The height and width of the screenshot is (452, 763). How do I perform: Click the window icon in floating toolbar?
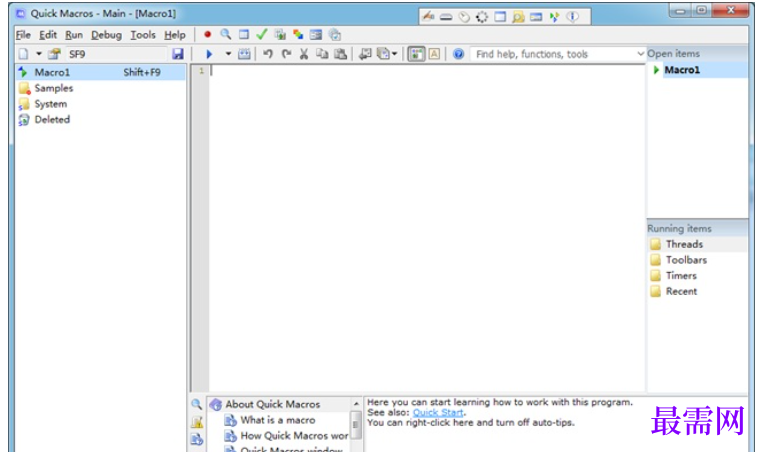coord(500,17)
